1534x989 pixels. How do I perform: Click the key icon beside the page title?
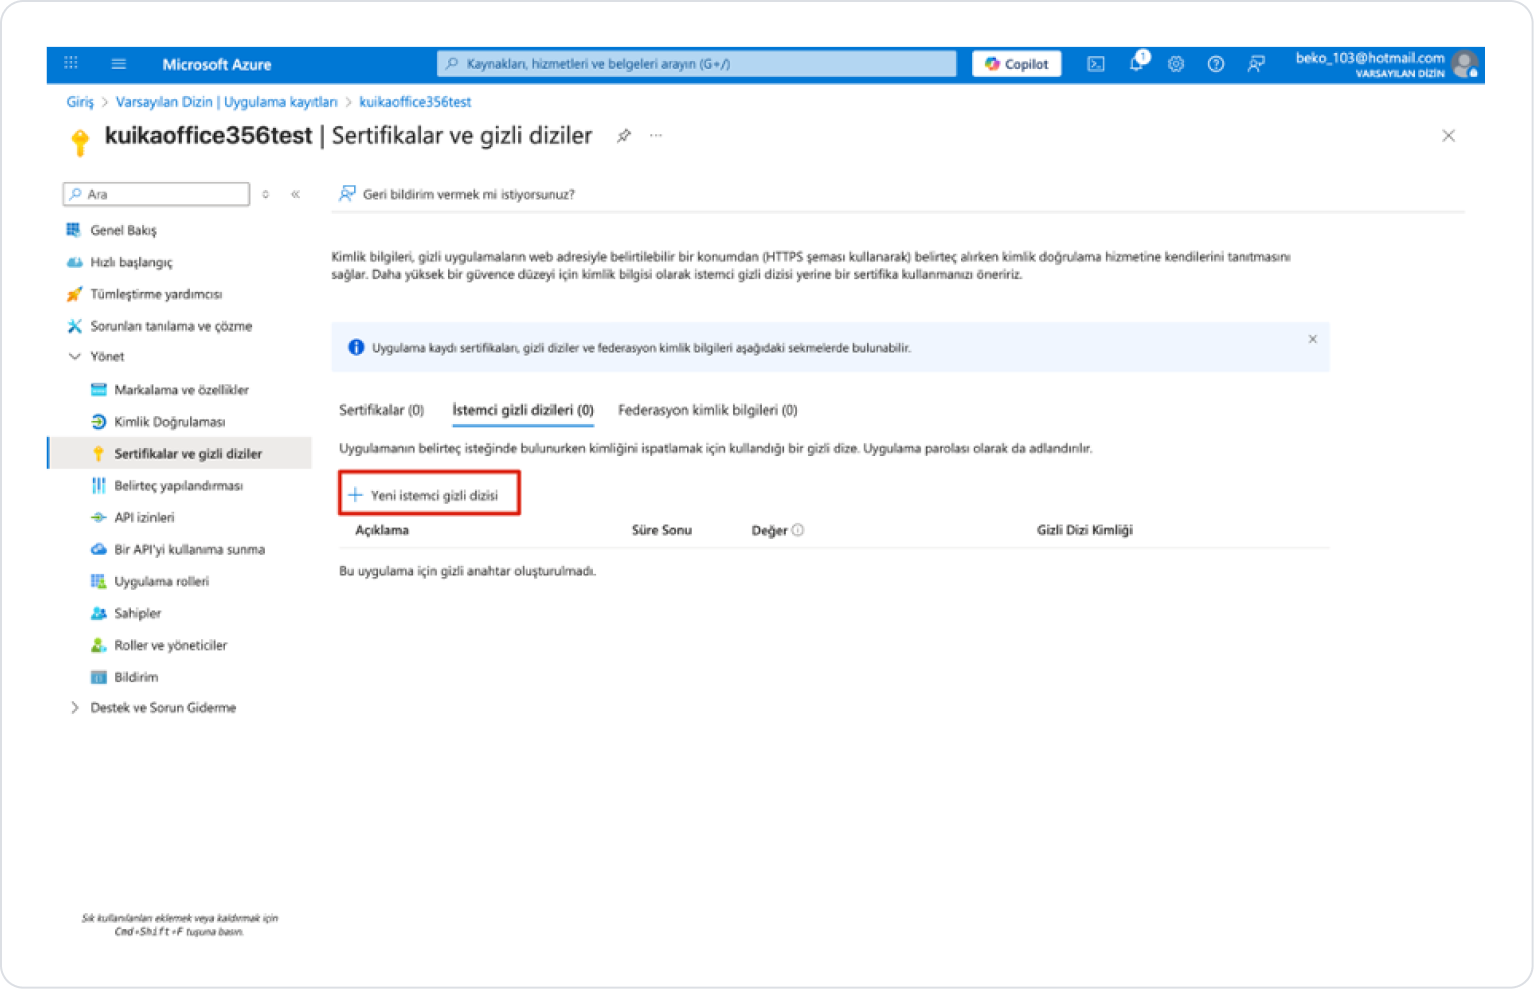tap(80, 141)
